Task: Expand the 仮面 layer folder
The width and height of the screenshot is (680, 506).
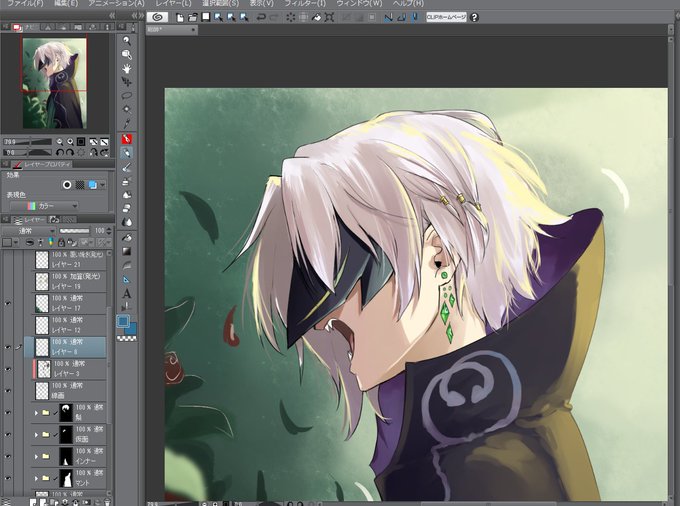Action: (x=36, y=434)
